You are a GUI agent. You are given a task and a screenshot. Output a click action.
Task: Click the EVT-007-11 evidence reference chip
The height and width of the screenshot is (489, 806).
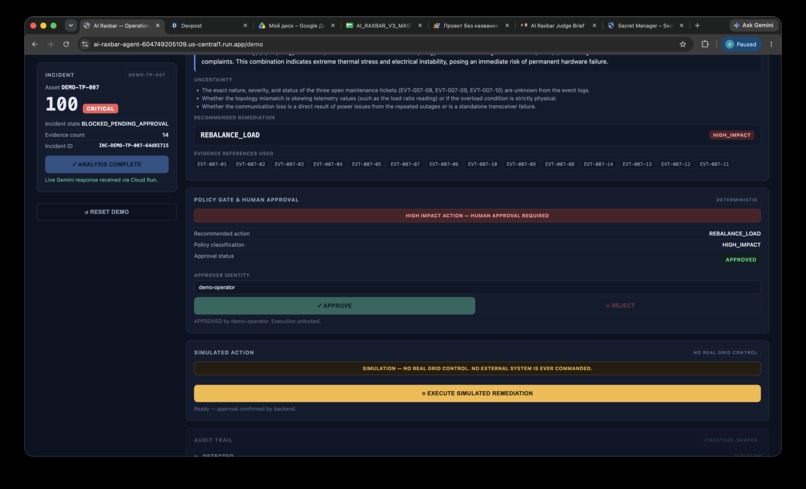714,165
